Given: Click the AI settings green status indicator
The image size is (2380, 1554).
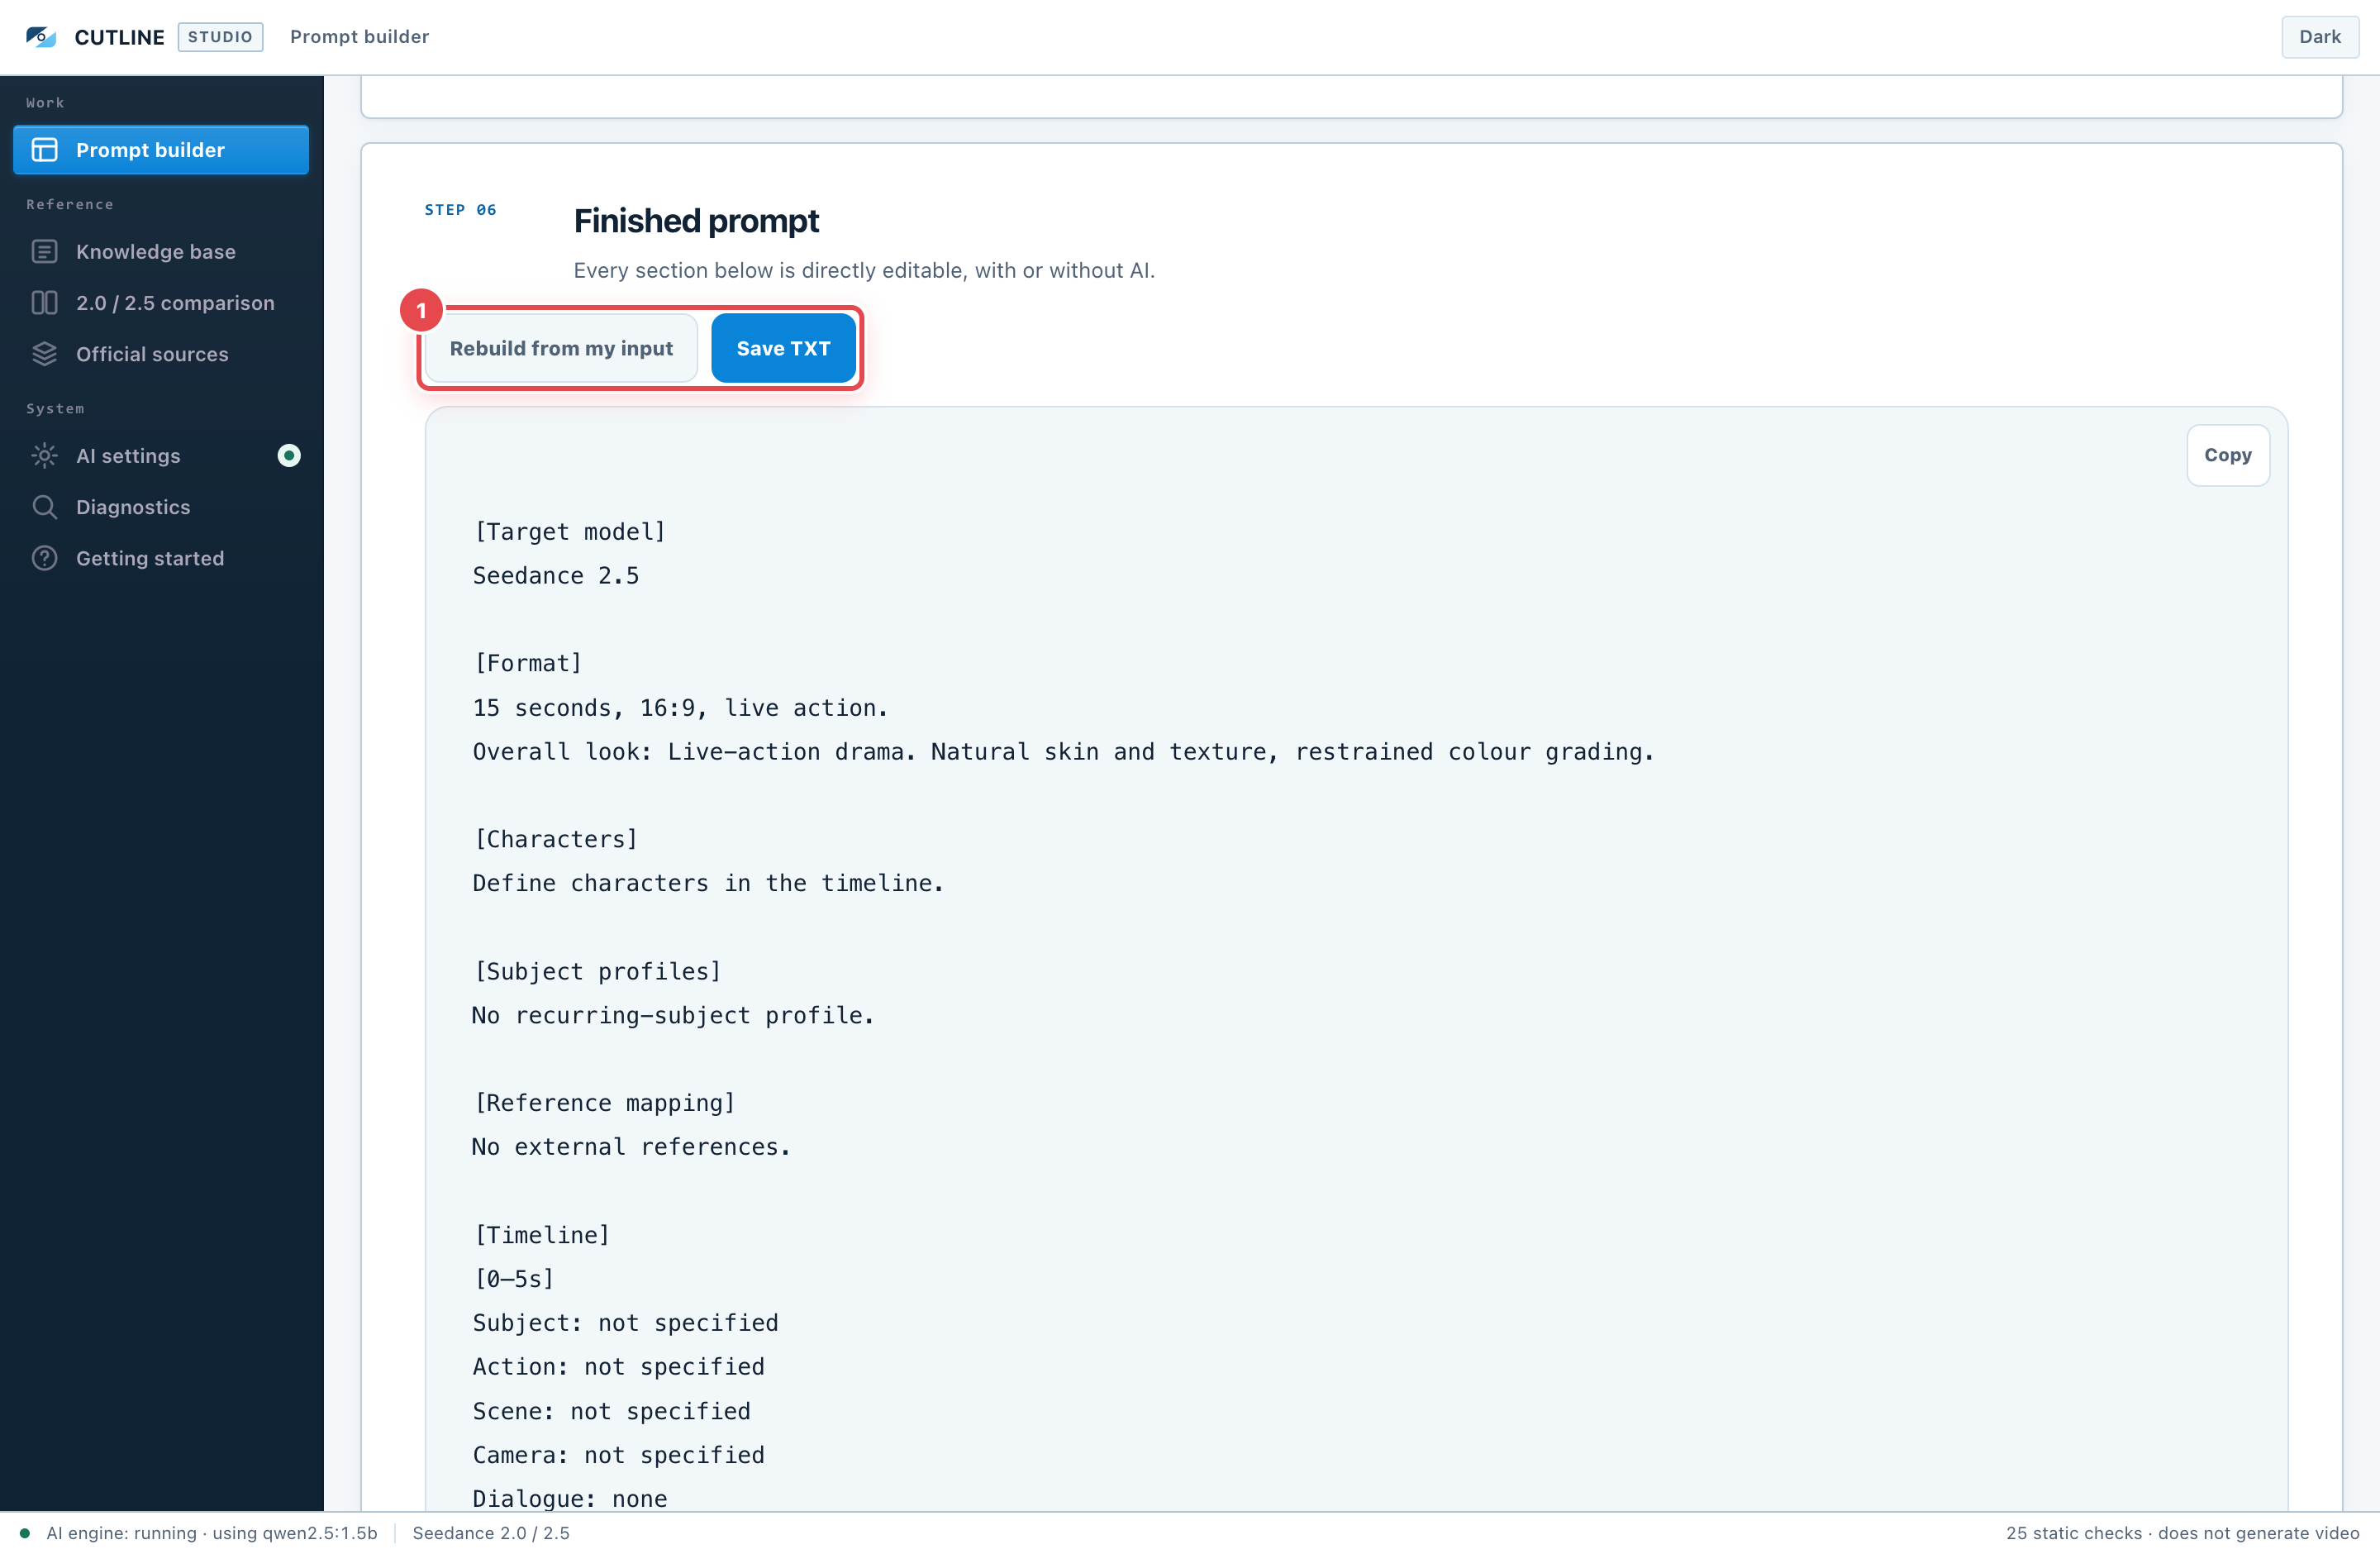Looking at the screenshot, I should pos(289,456).
